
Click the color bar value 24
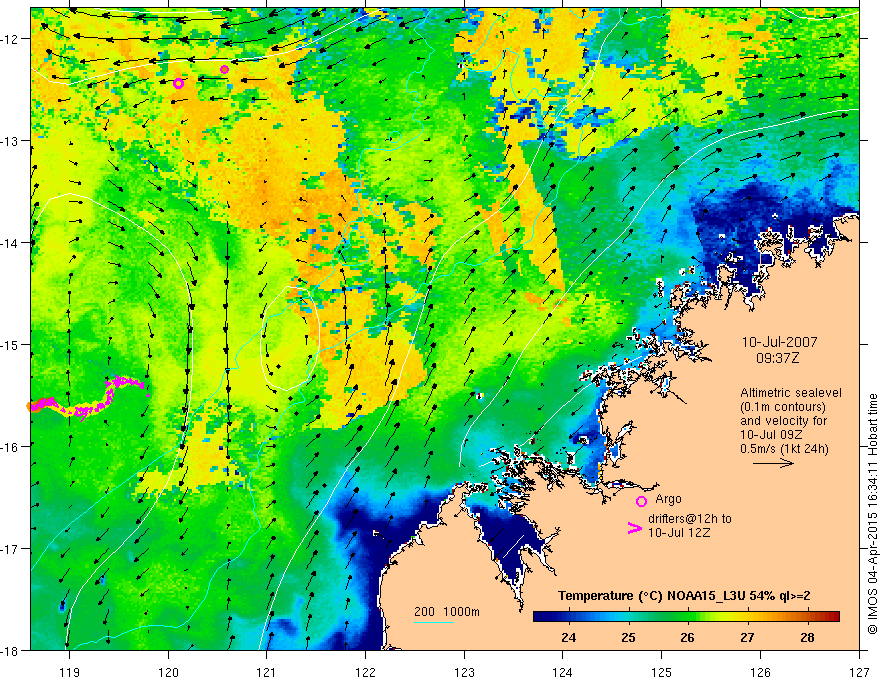pyautogui.click(x=569, y=637)
